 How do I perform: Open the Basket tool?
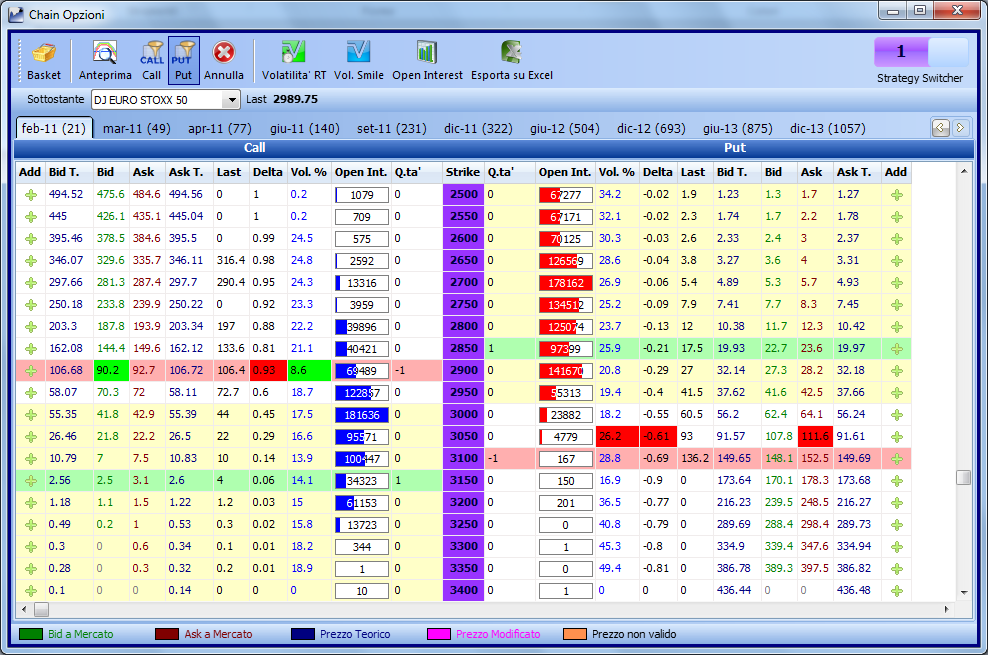pyautogui.click(x=43, y=60)
